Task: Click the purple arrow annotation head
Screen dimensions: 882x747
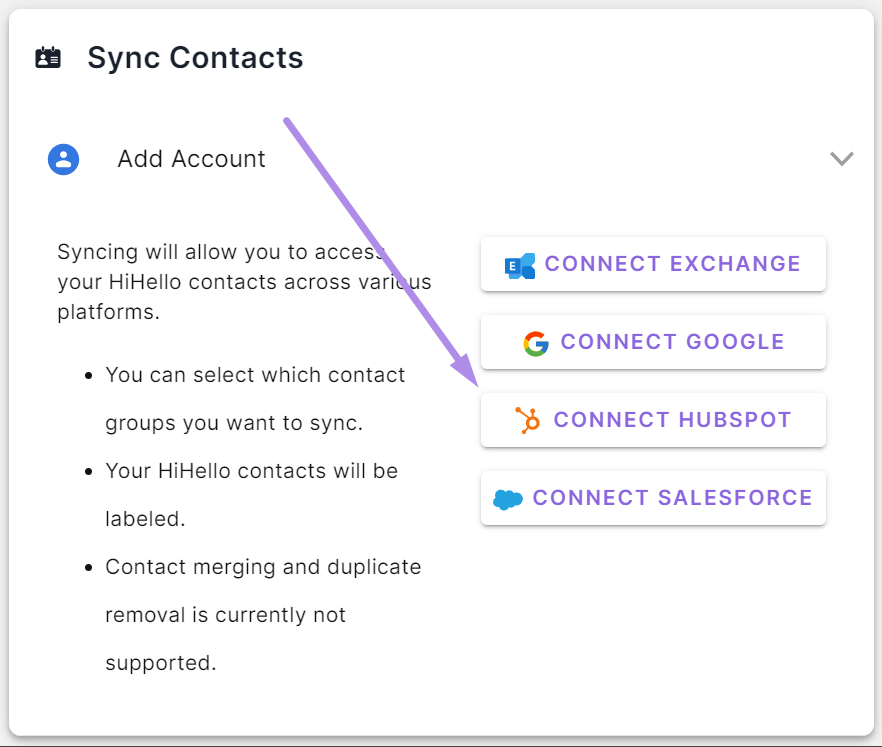Action: click(466, 371)
